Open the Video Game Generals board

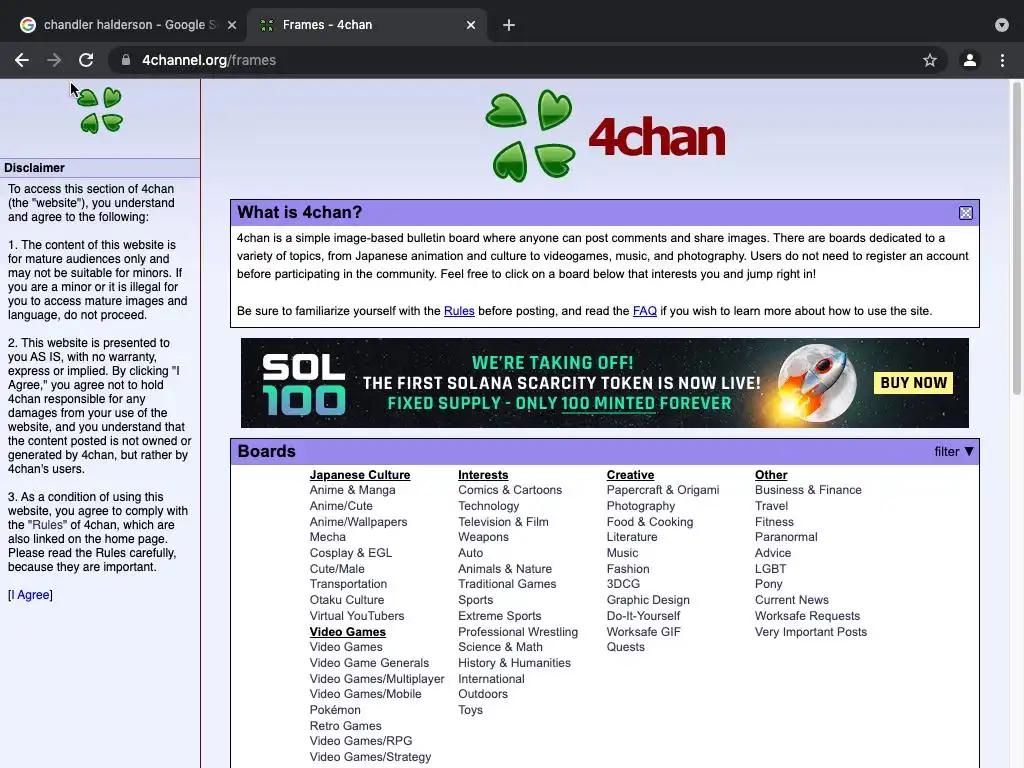pyautogui.click(x=369, y=663)
